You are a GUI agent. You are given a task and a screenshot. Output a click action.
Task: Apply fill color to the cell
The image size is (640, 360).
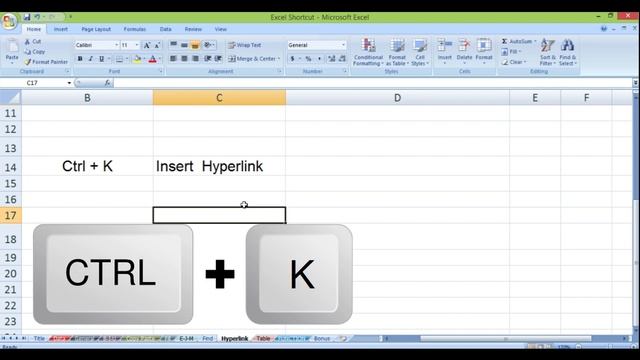(x=137, y=59)
